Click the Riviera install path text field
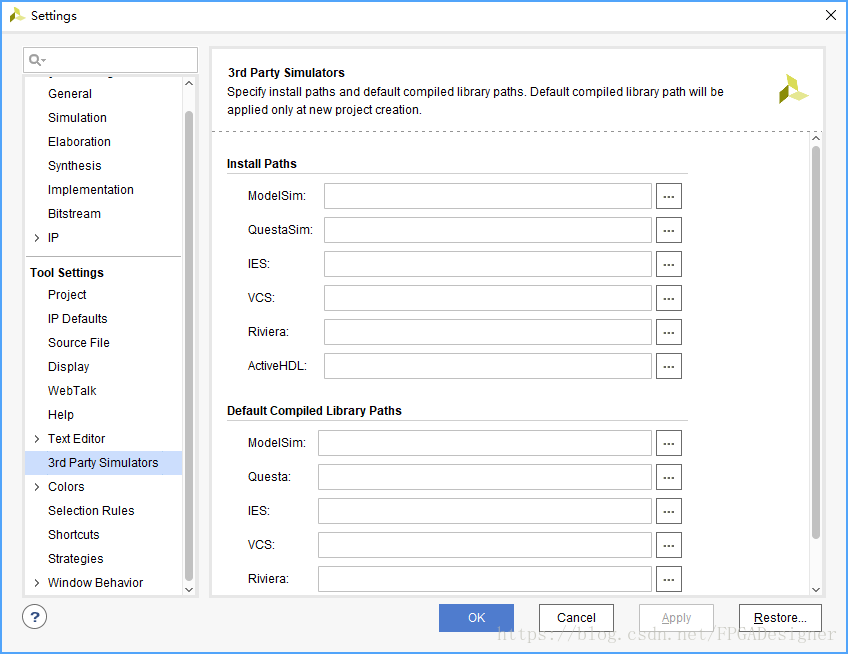 (488, 332)
